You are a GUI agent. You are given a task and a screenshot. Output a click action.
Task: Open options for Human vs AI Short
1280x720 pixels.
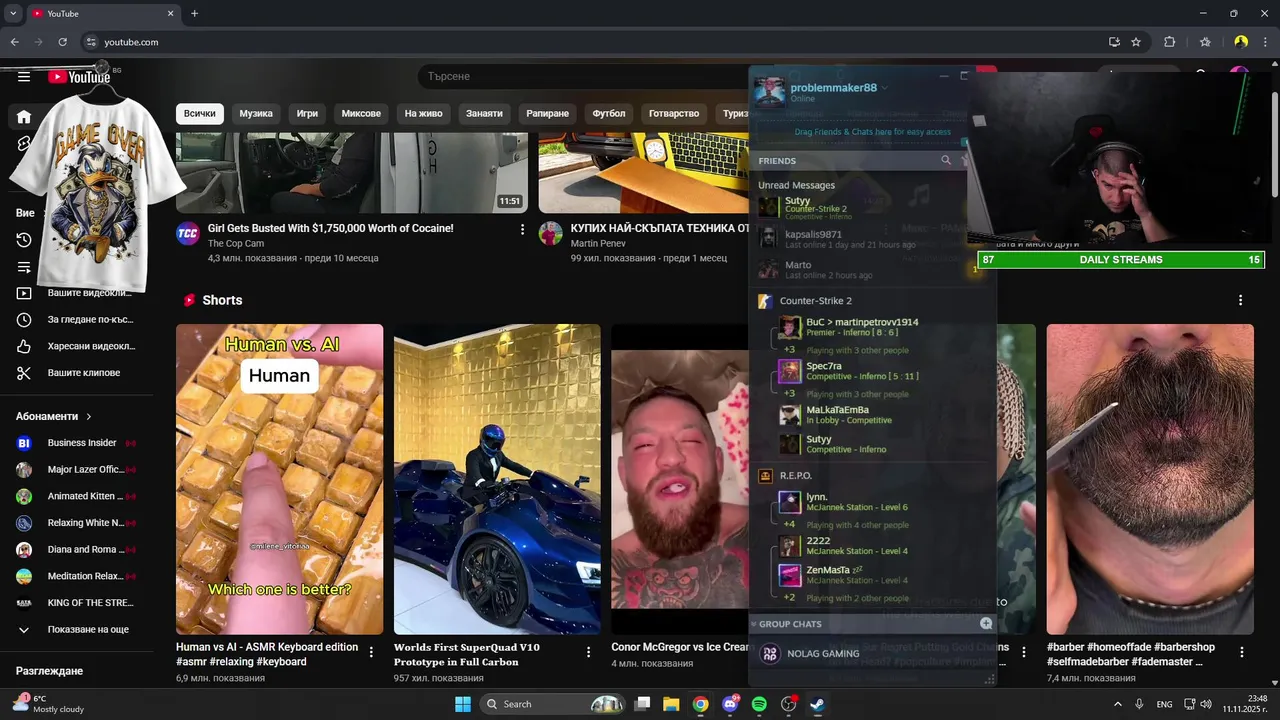pos(371,652)
